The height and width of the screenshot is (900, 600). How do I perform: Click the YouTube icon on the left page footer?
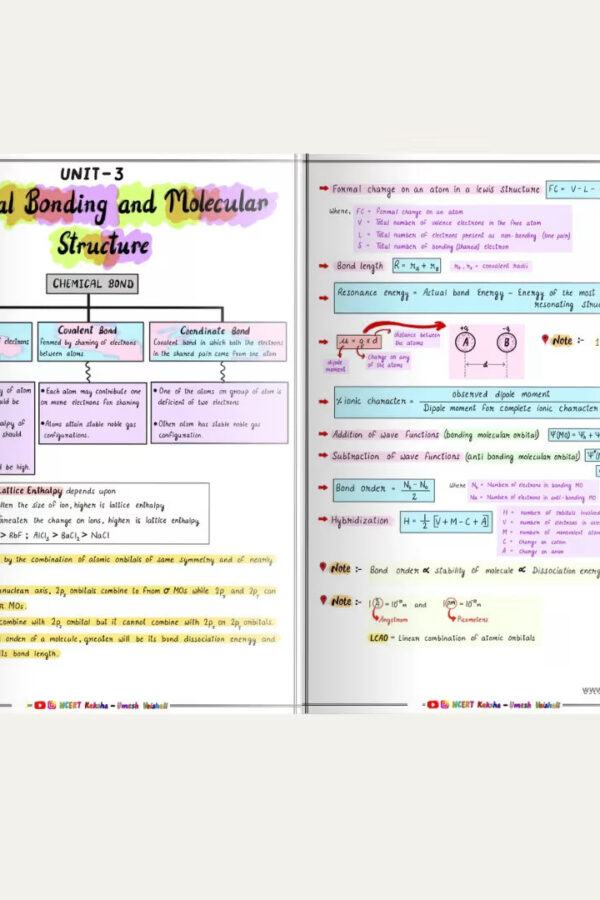click(x=40, y=705)
